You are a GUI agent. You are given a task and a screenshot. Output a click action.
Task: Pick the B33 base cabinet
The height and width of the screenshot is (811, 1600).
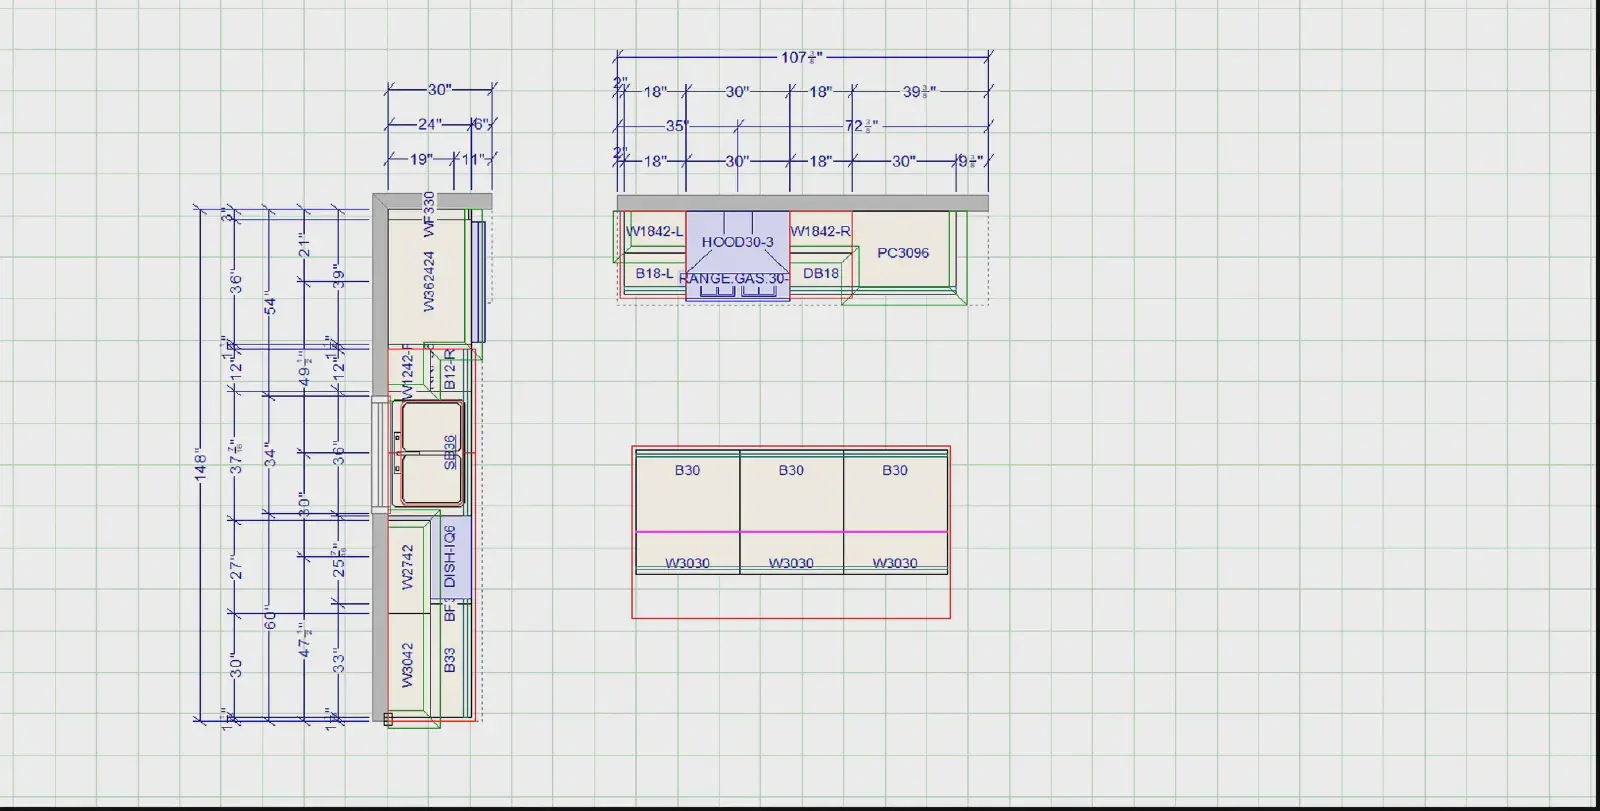[x=450, y=660]
